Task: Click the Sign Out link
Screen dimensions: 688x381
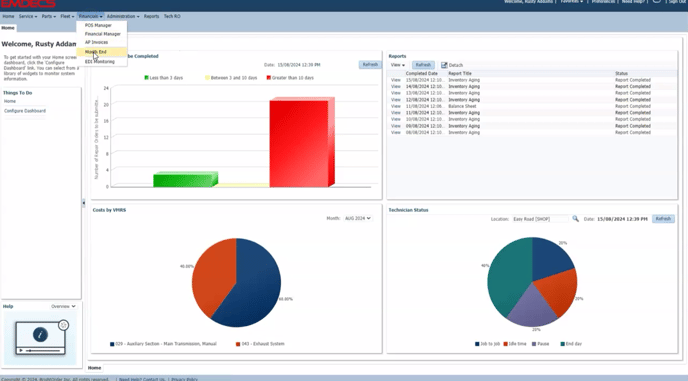Action: (x=678, y=2)
